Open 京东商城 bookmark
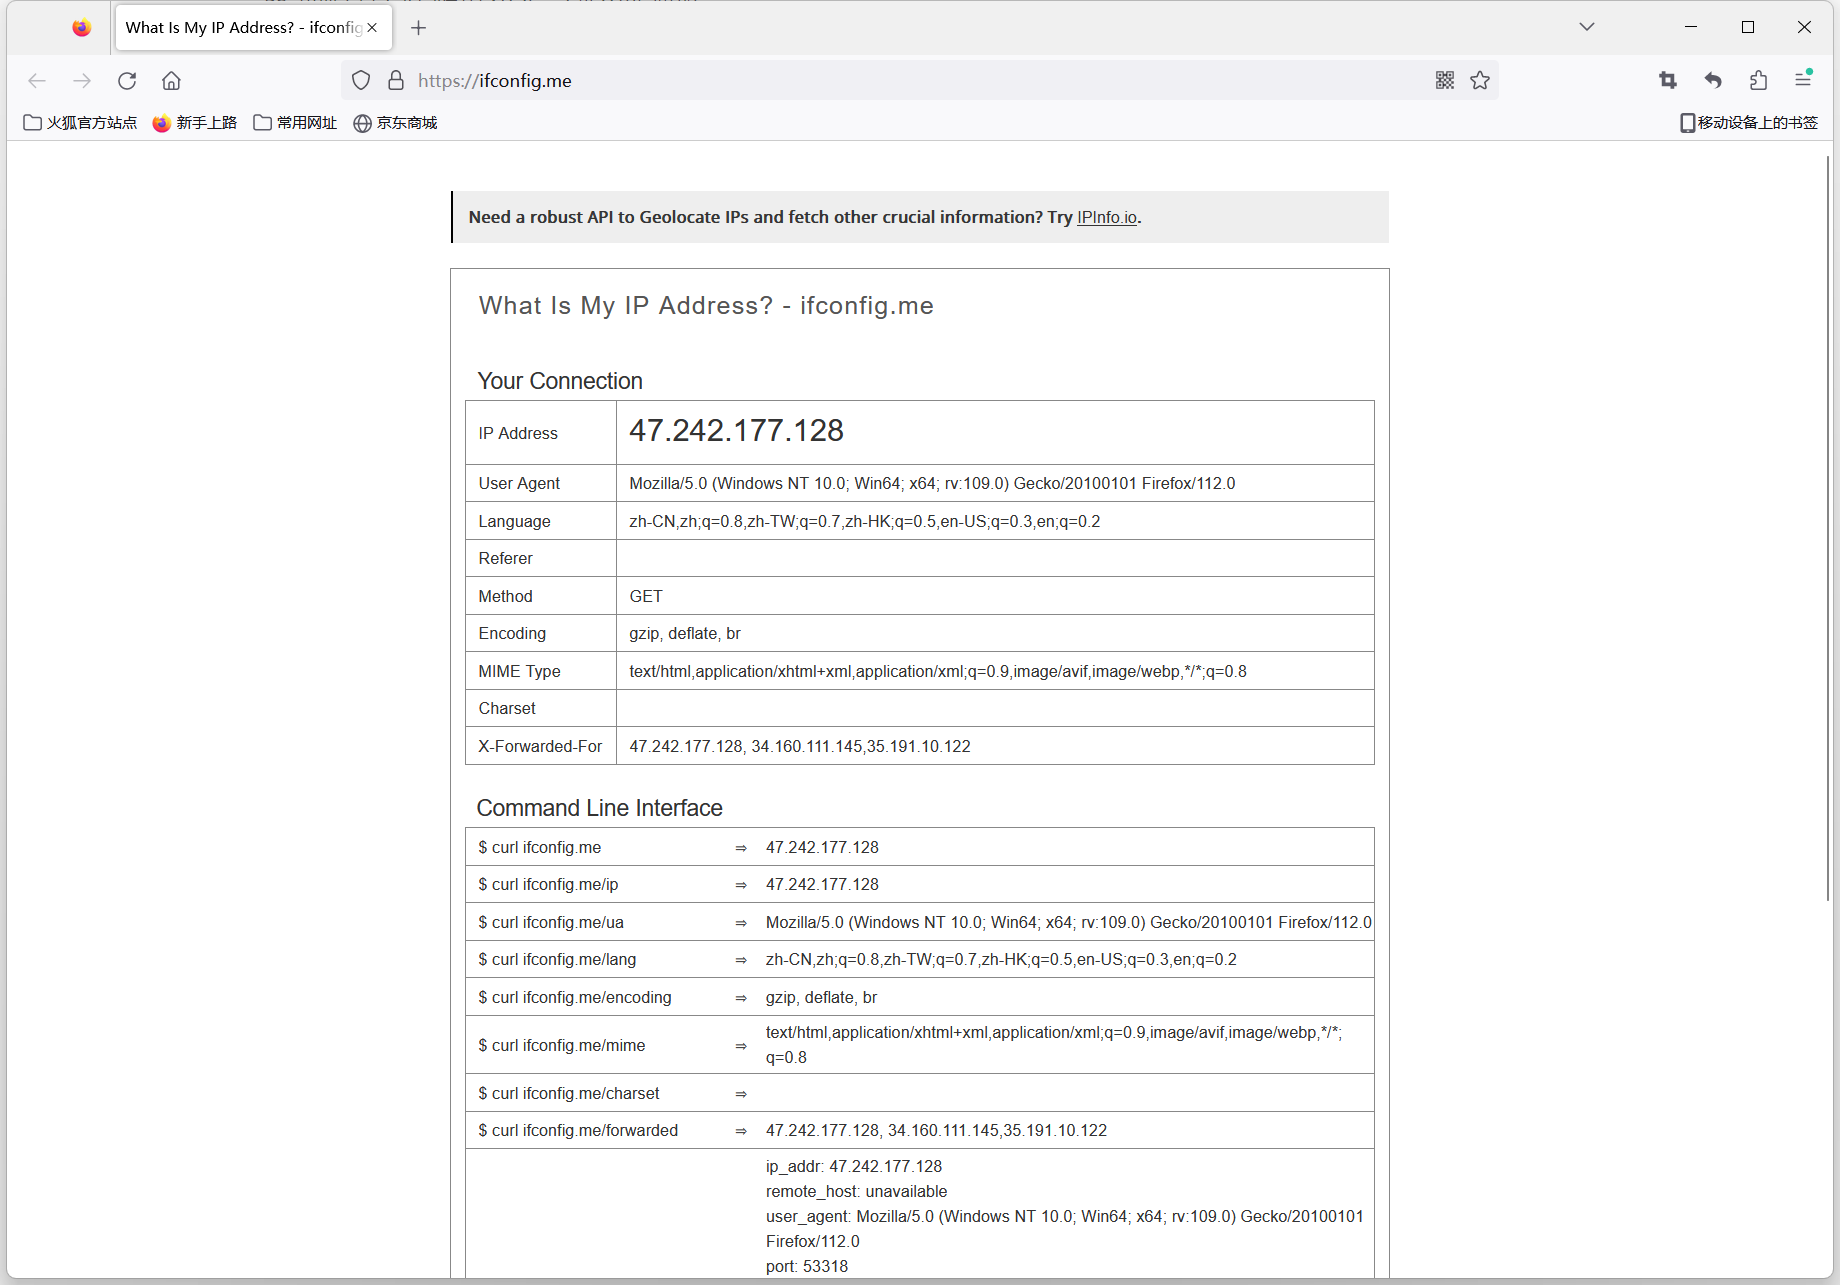 395,123
